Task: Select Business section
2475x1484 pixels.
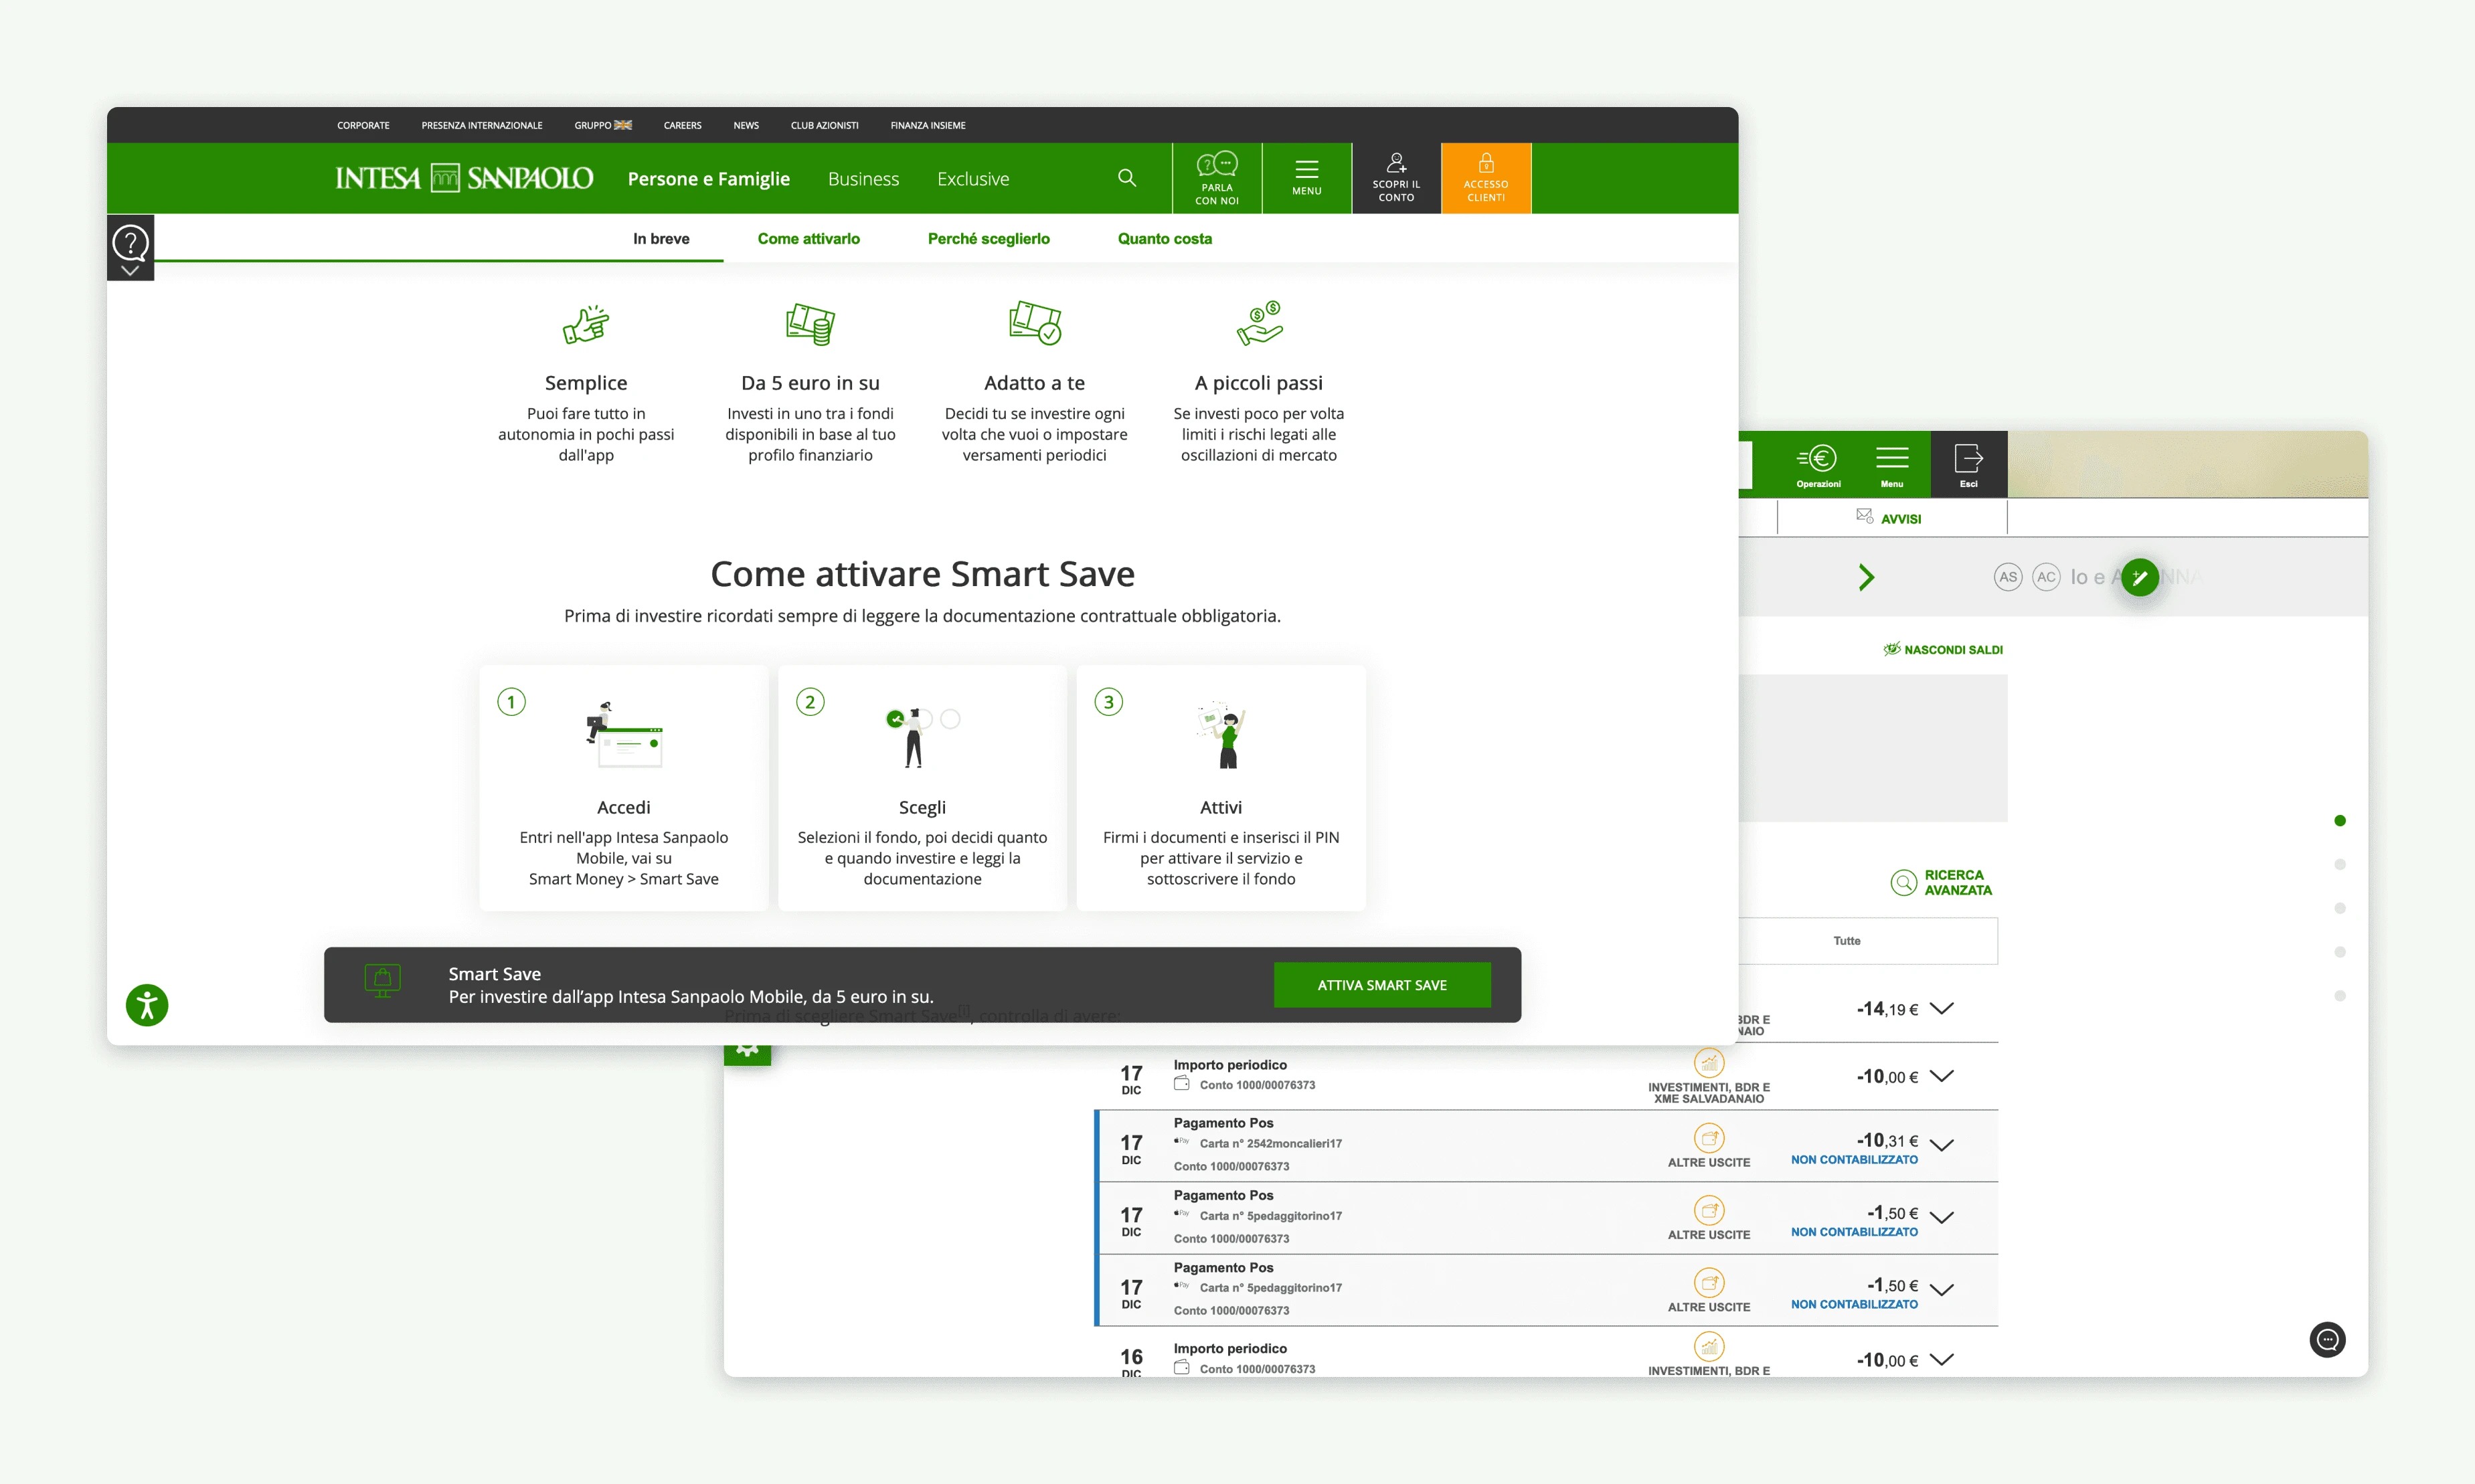Action: [863, 178]
